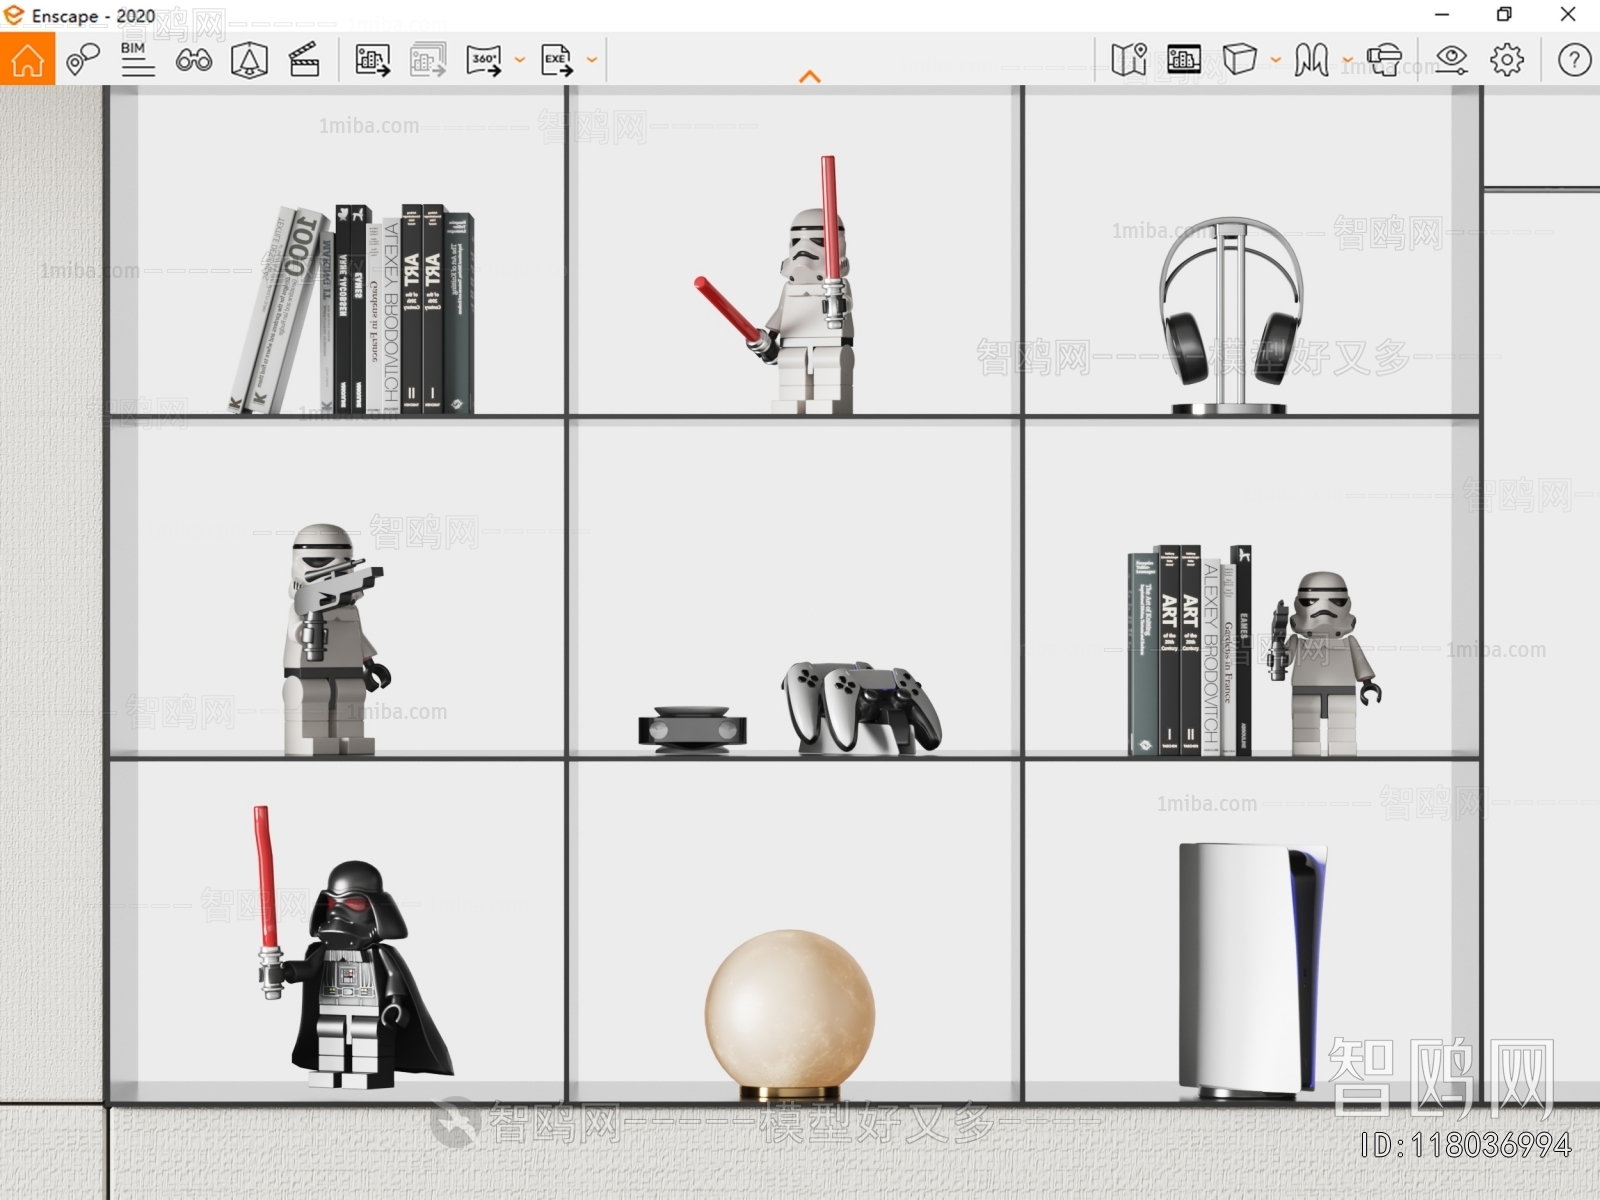Viewport: 1600px width, 1200px height.
Task: Minimize the Enscape window
Action: point(1442,15)
